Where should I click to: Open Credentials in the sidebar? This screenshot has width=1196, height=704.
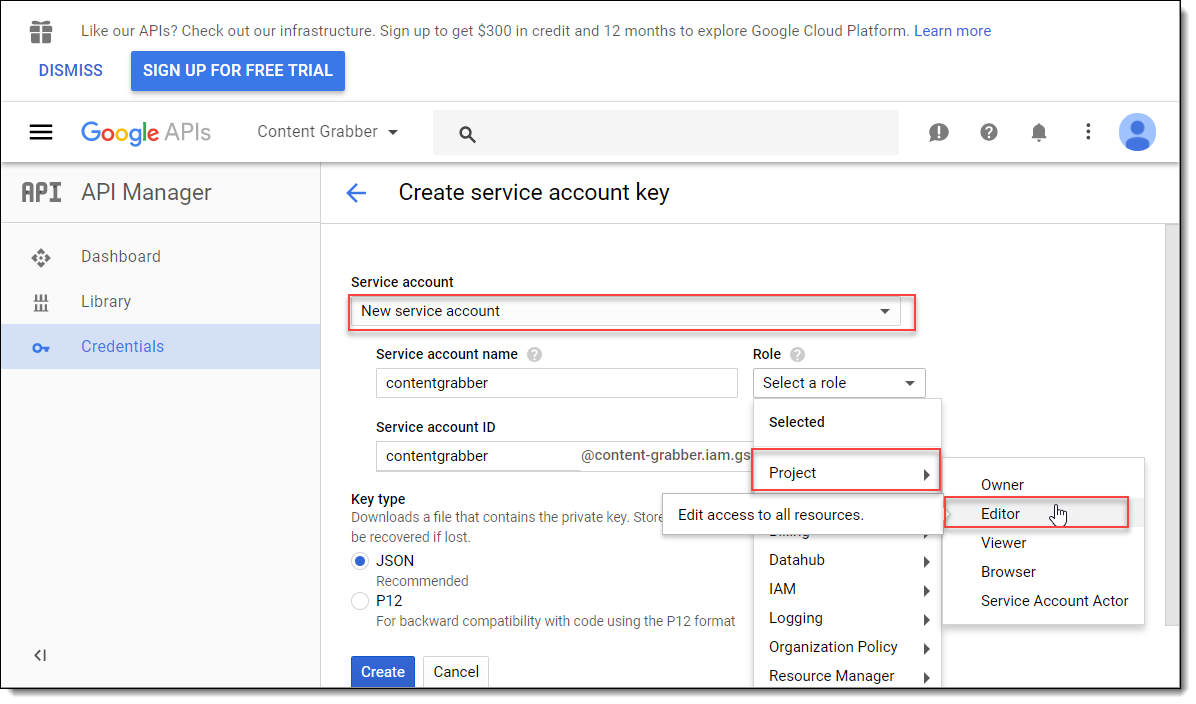coord(161,346)
